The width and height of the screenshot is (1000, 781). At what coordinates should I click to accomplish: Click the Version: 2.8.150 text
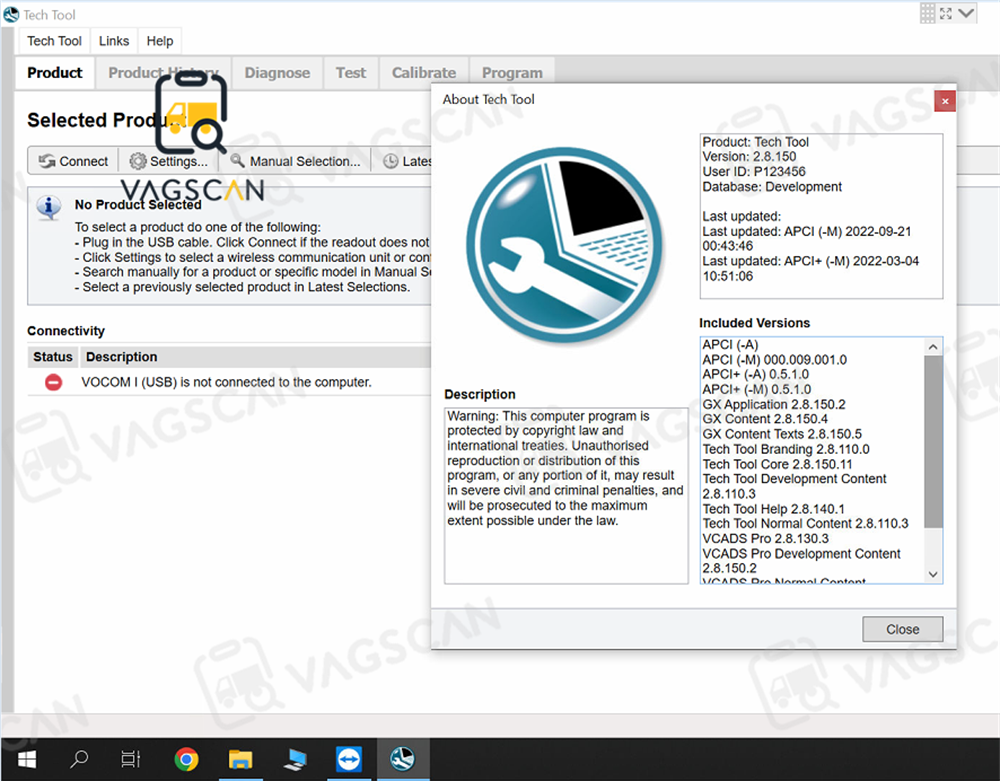749,157
